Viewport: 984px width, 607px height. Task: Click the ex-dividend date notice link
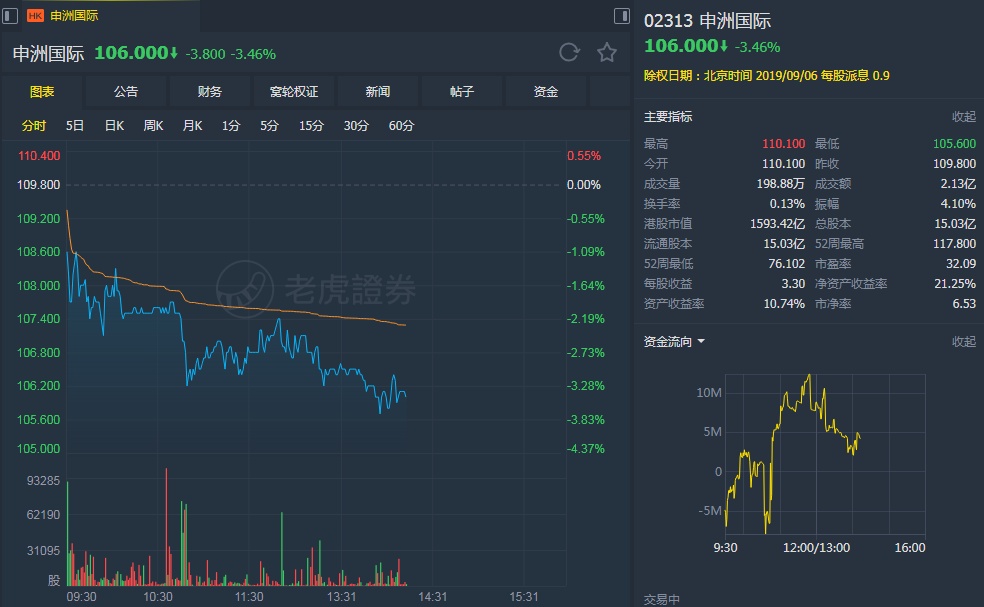tap(766, 75)
